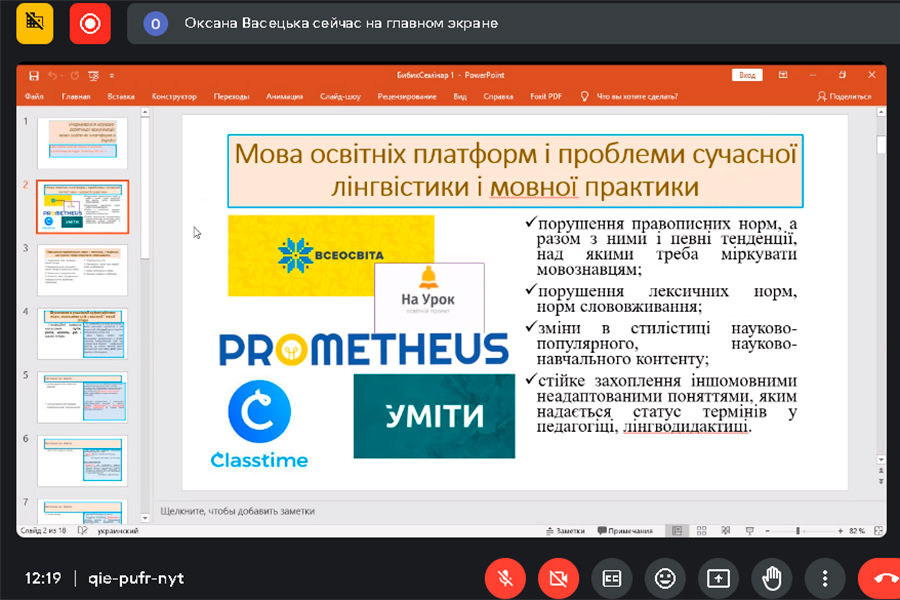Click the УМІТИ logo image
The width and height of the screenshot is (900, 600).
tap(434, 416)
